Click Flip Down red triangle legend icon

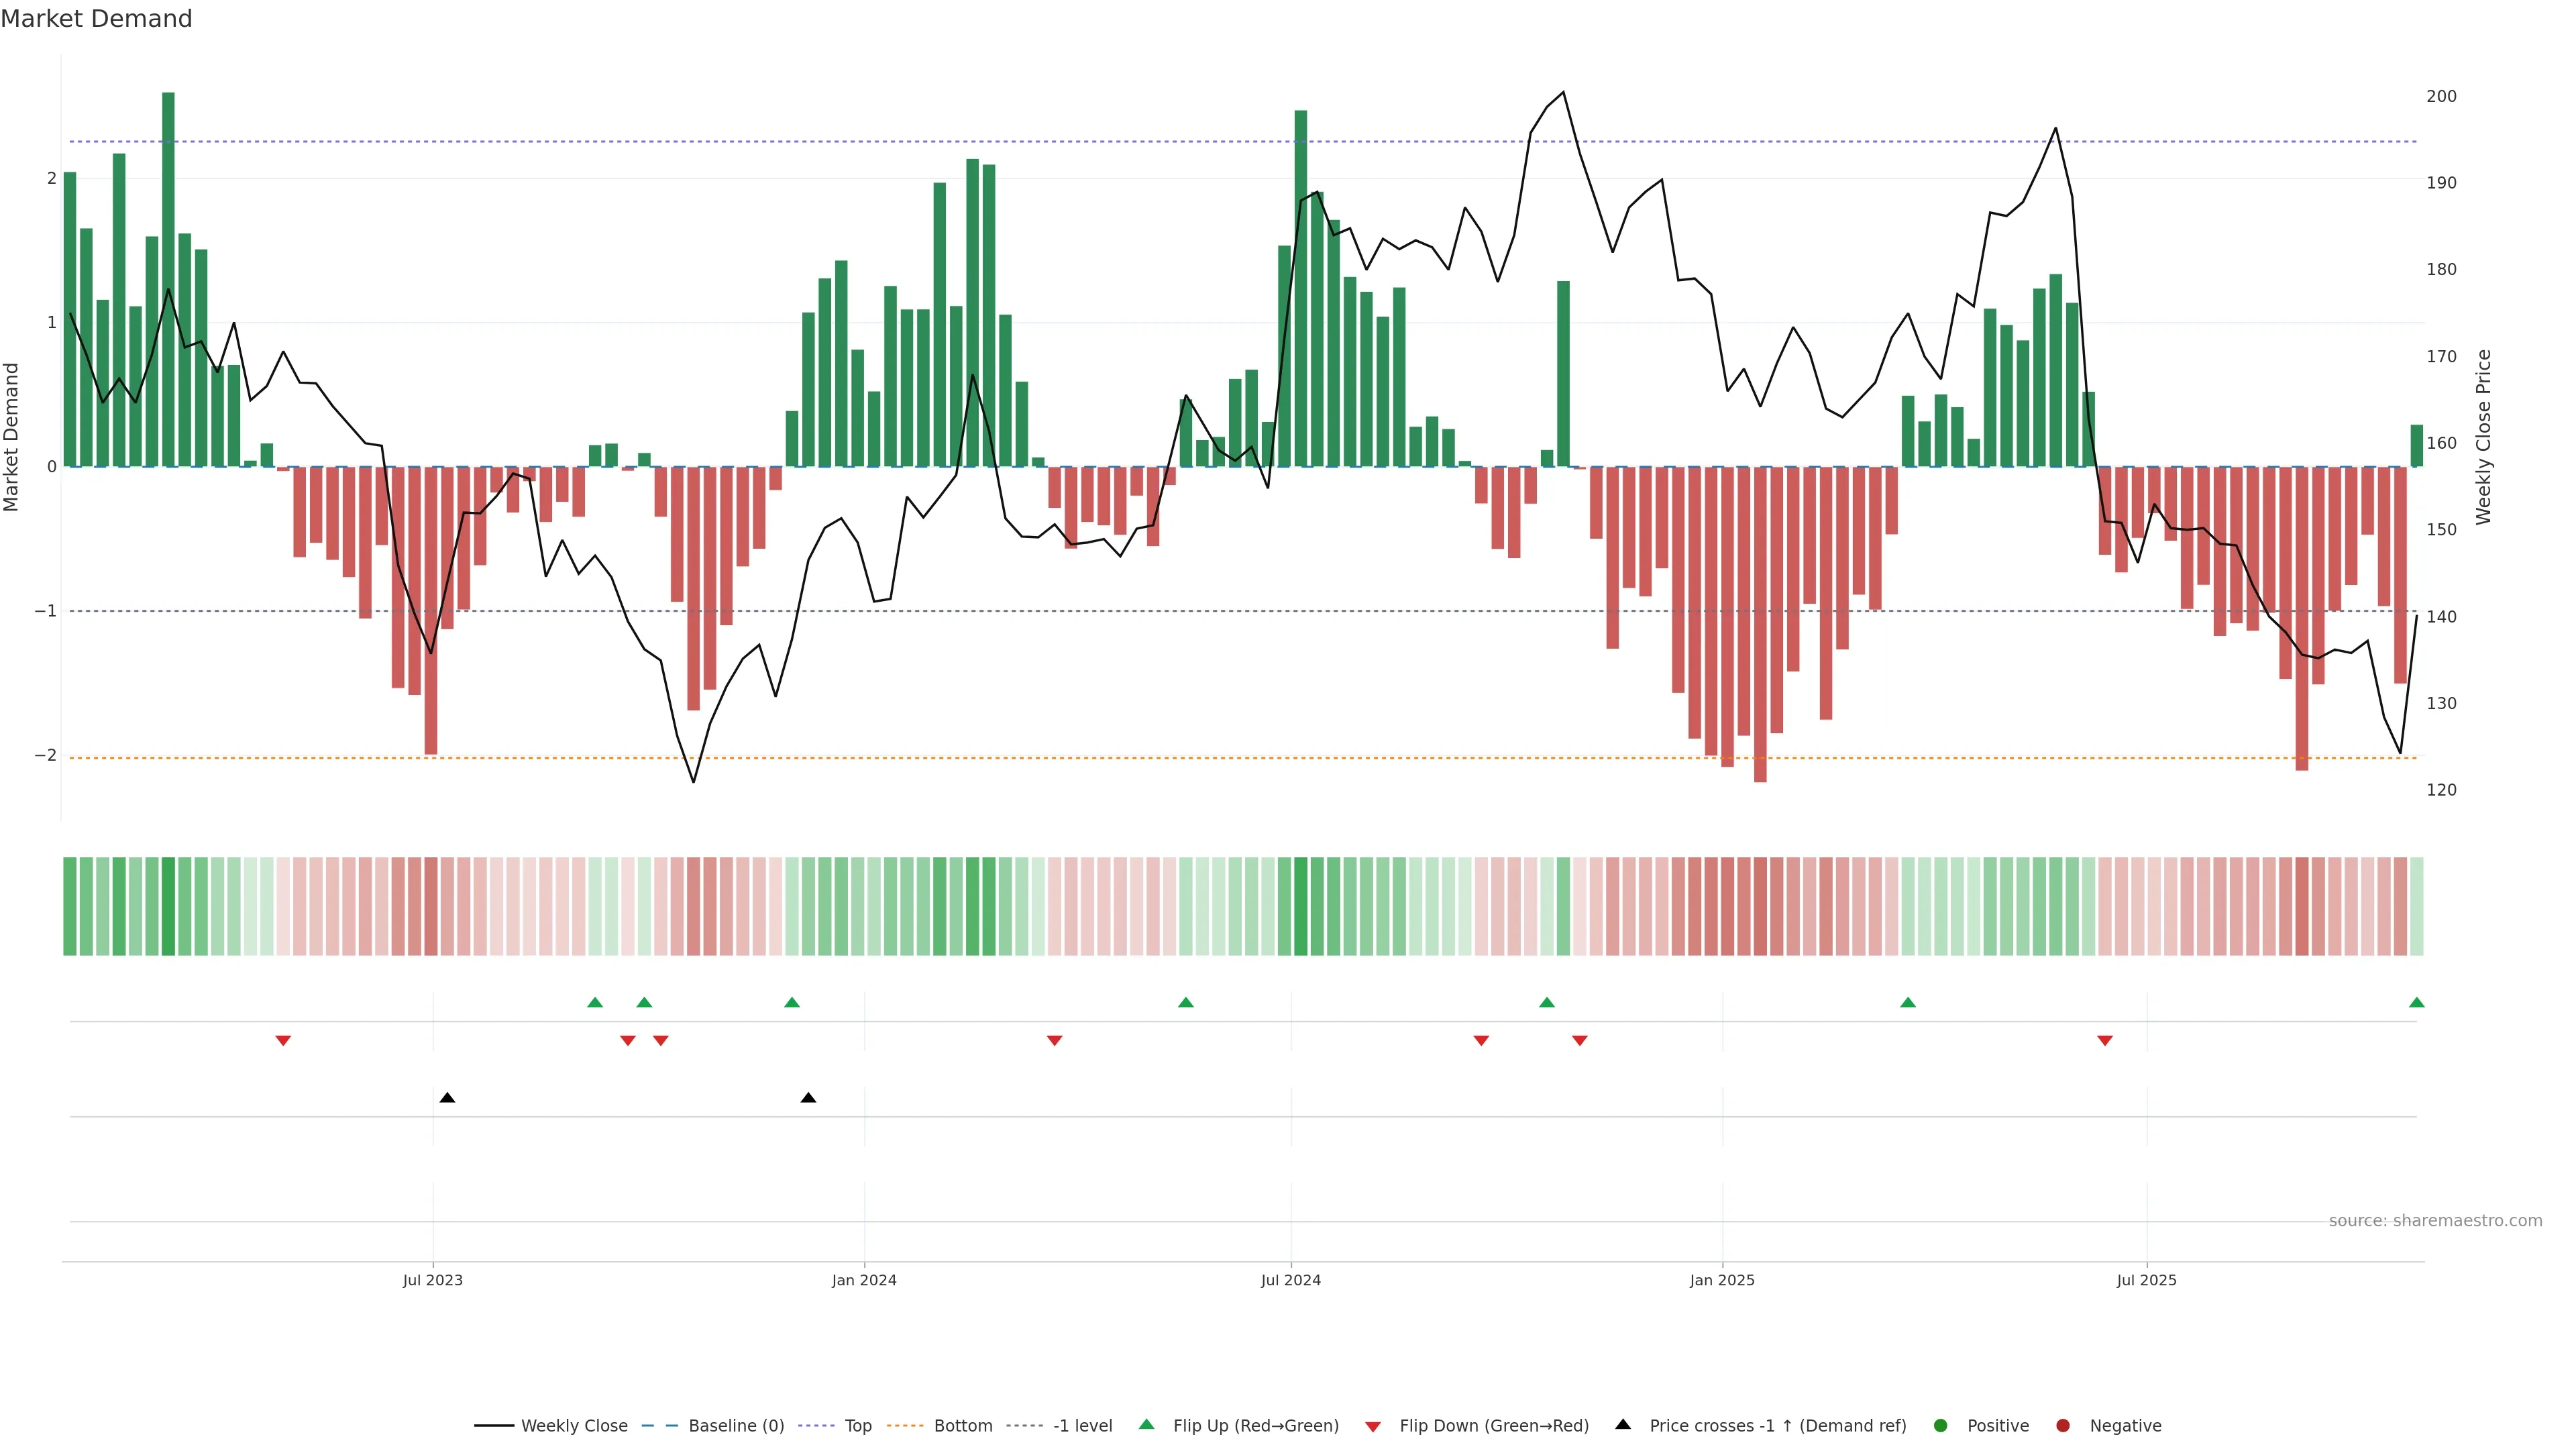(1372, 1426)
